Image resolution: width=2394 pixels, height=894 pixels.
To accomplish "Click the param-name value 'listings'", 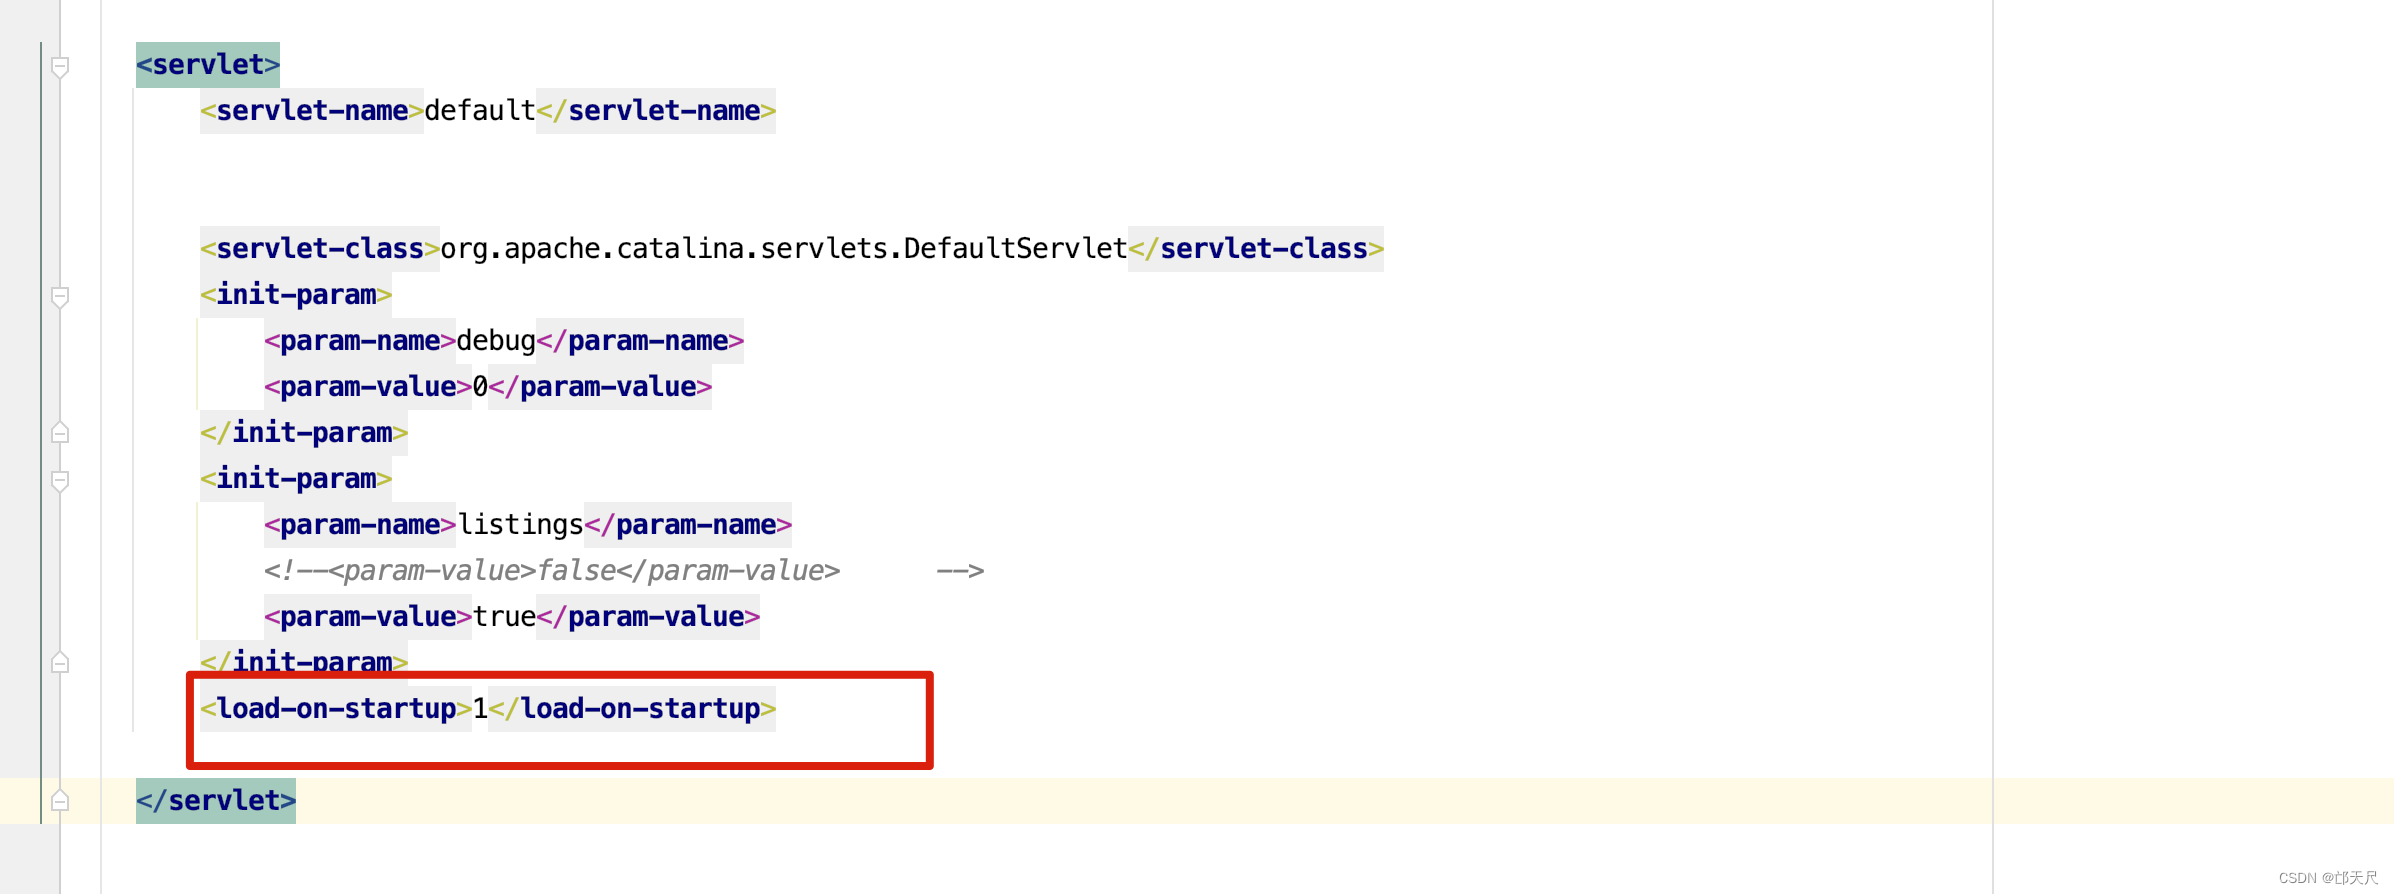I will pyautogui.click(x=520, y=525).
